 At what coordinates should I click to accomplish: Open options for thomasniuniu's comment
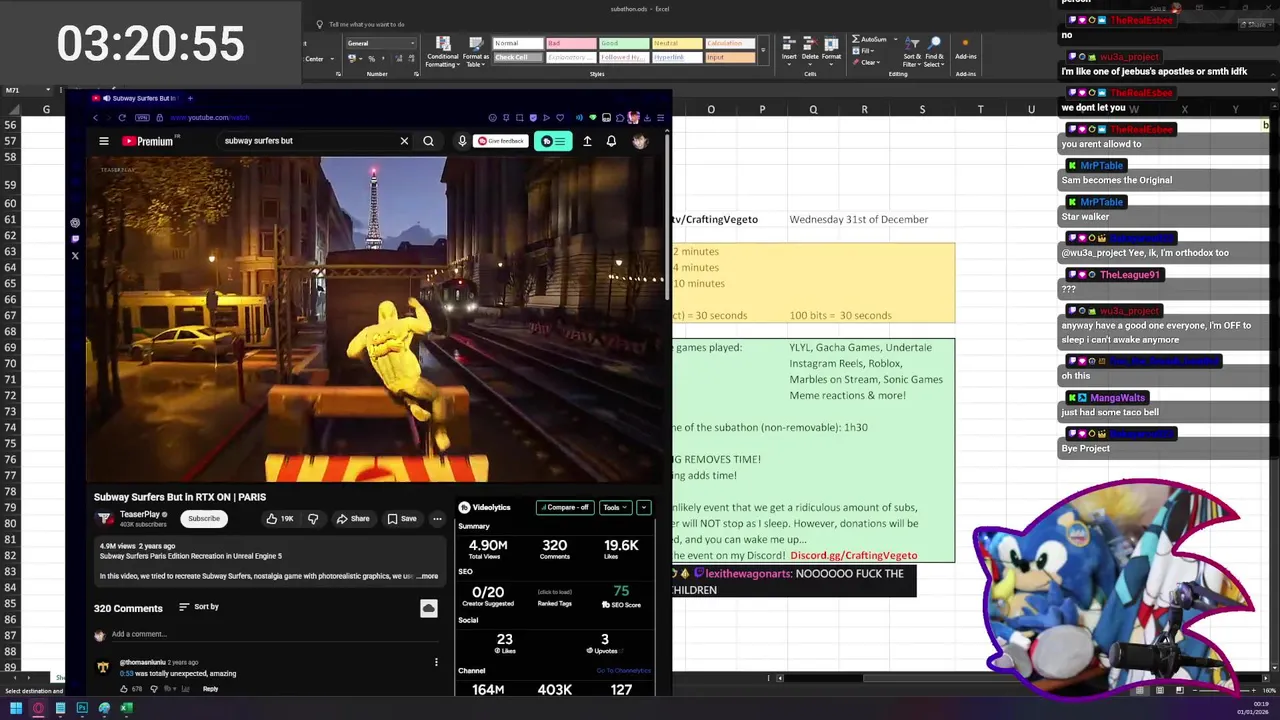pyautogui.click(x=436, y=662)
